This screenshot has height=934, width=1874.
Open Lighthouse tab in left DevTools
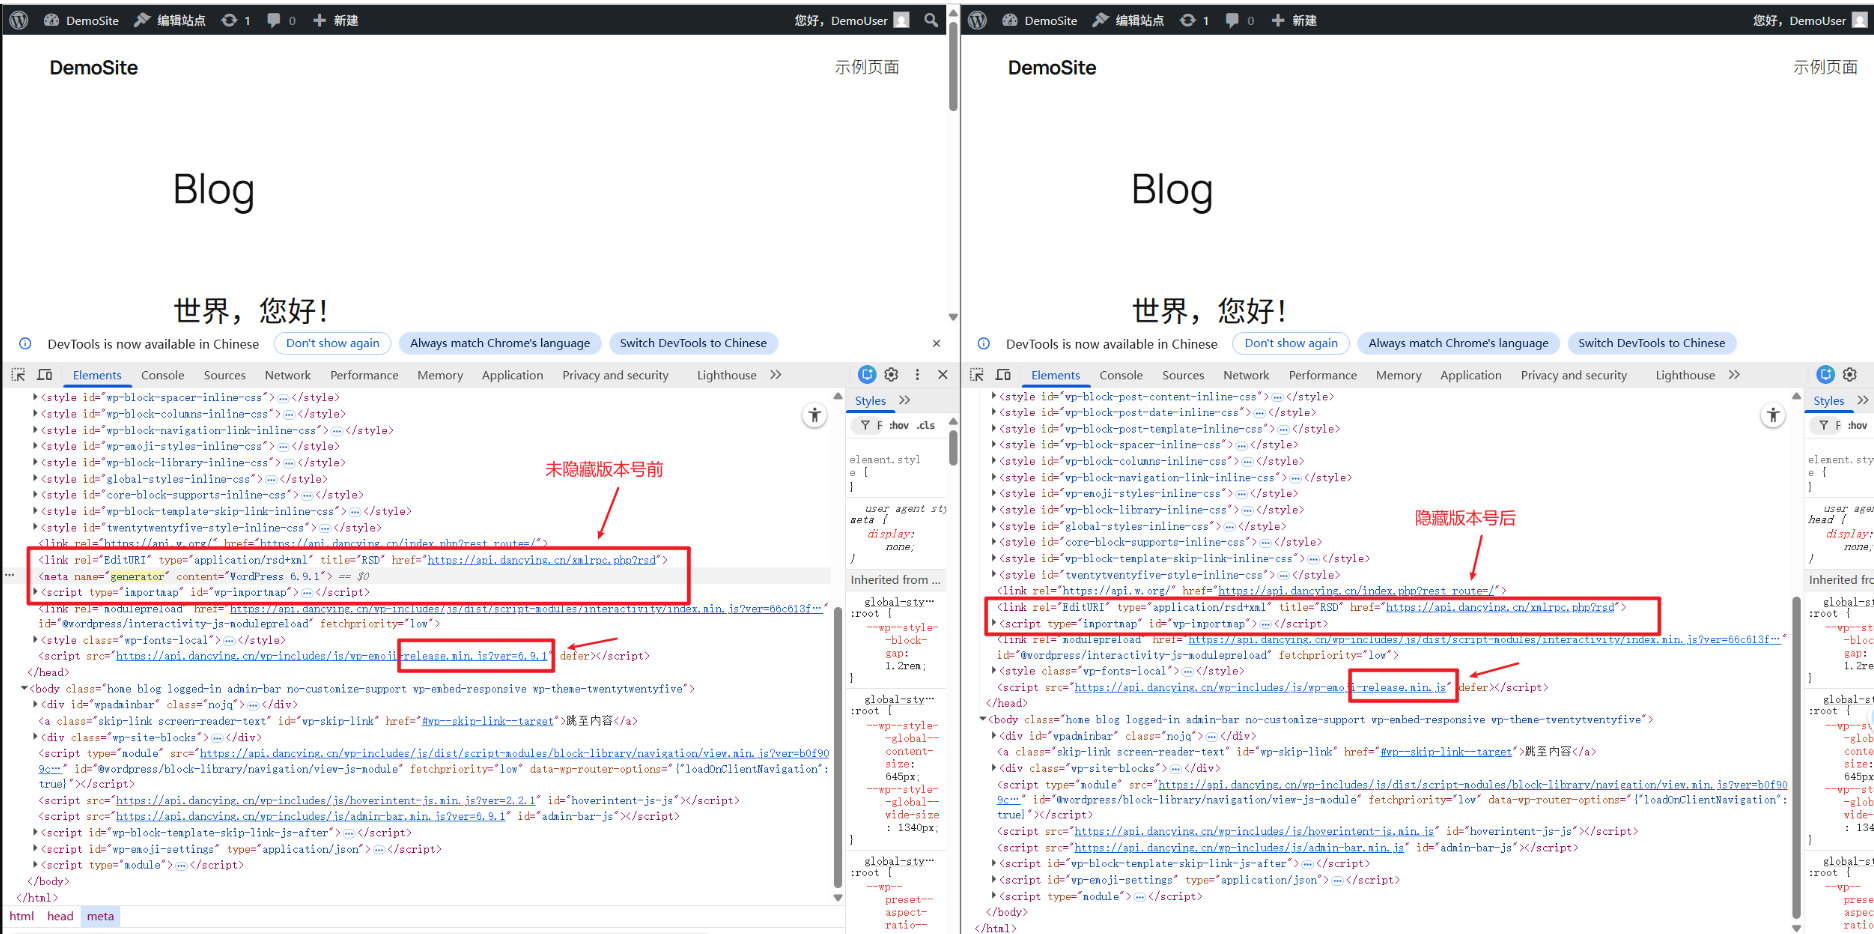coord(727,375)
